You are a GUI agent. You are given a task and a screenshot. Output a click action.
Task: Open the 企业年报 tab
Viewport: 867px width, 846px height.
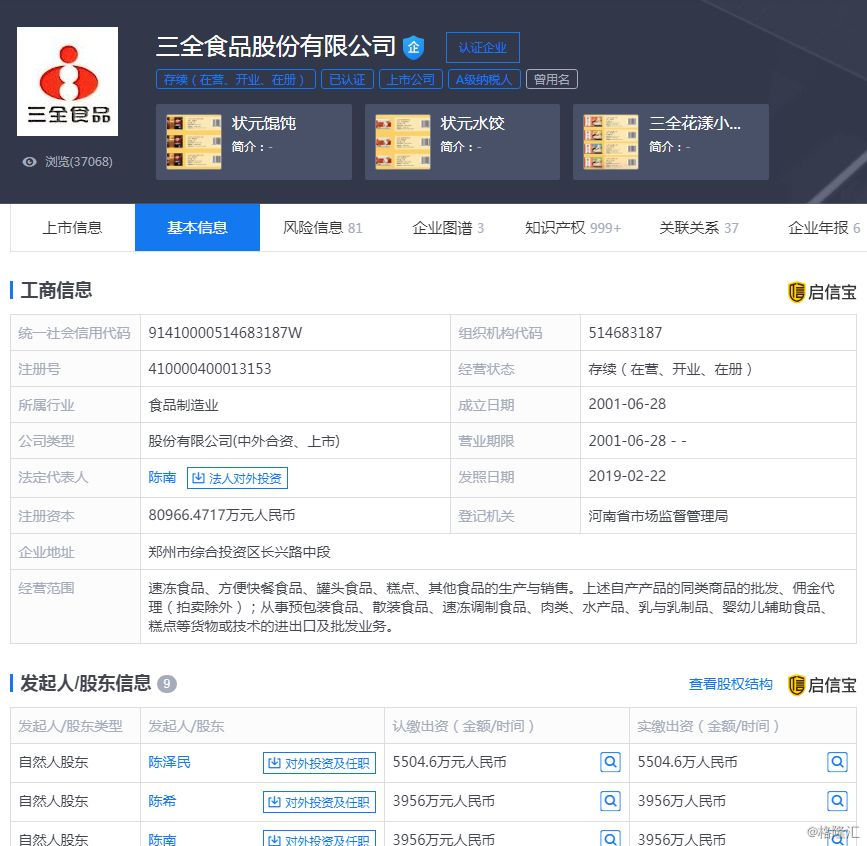(x=824, y=228)
